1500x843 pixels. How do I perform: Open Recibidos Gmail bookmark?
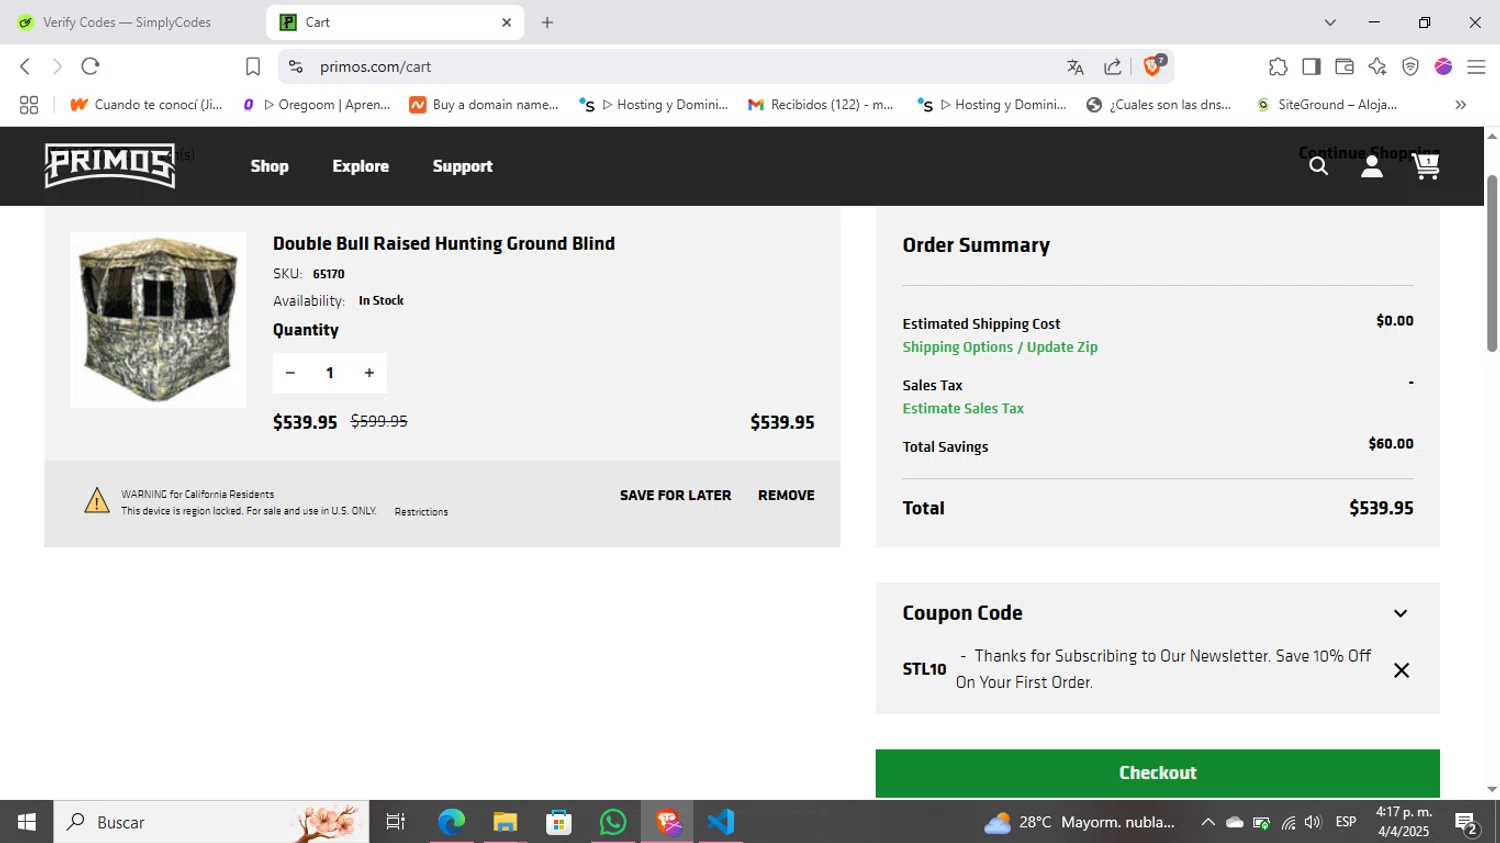tap(821, 105)
